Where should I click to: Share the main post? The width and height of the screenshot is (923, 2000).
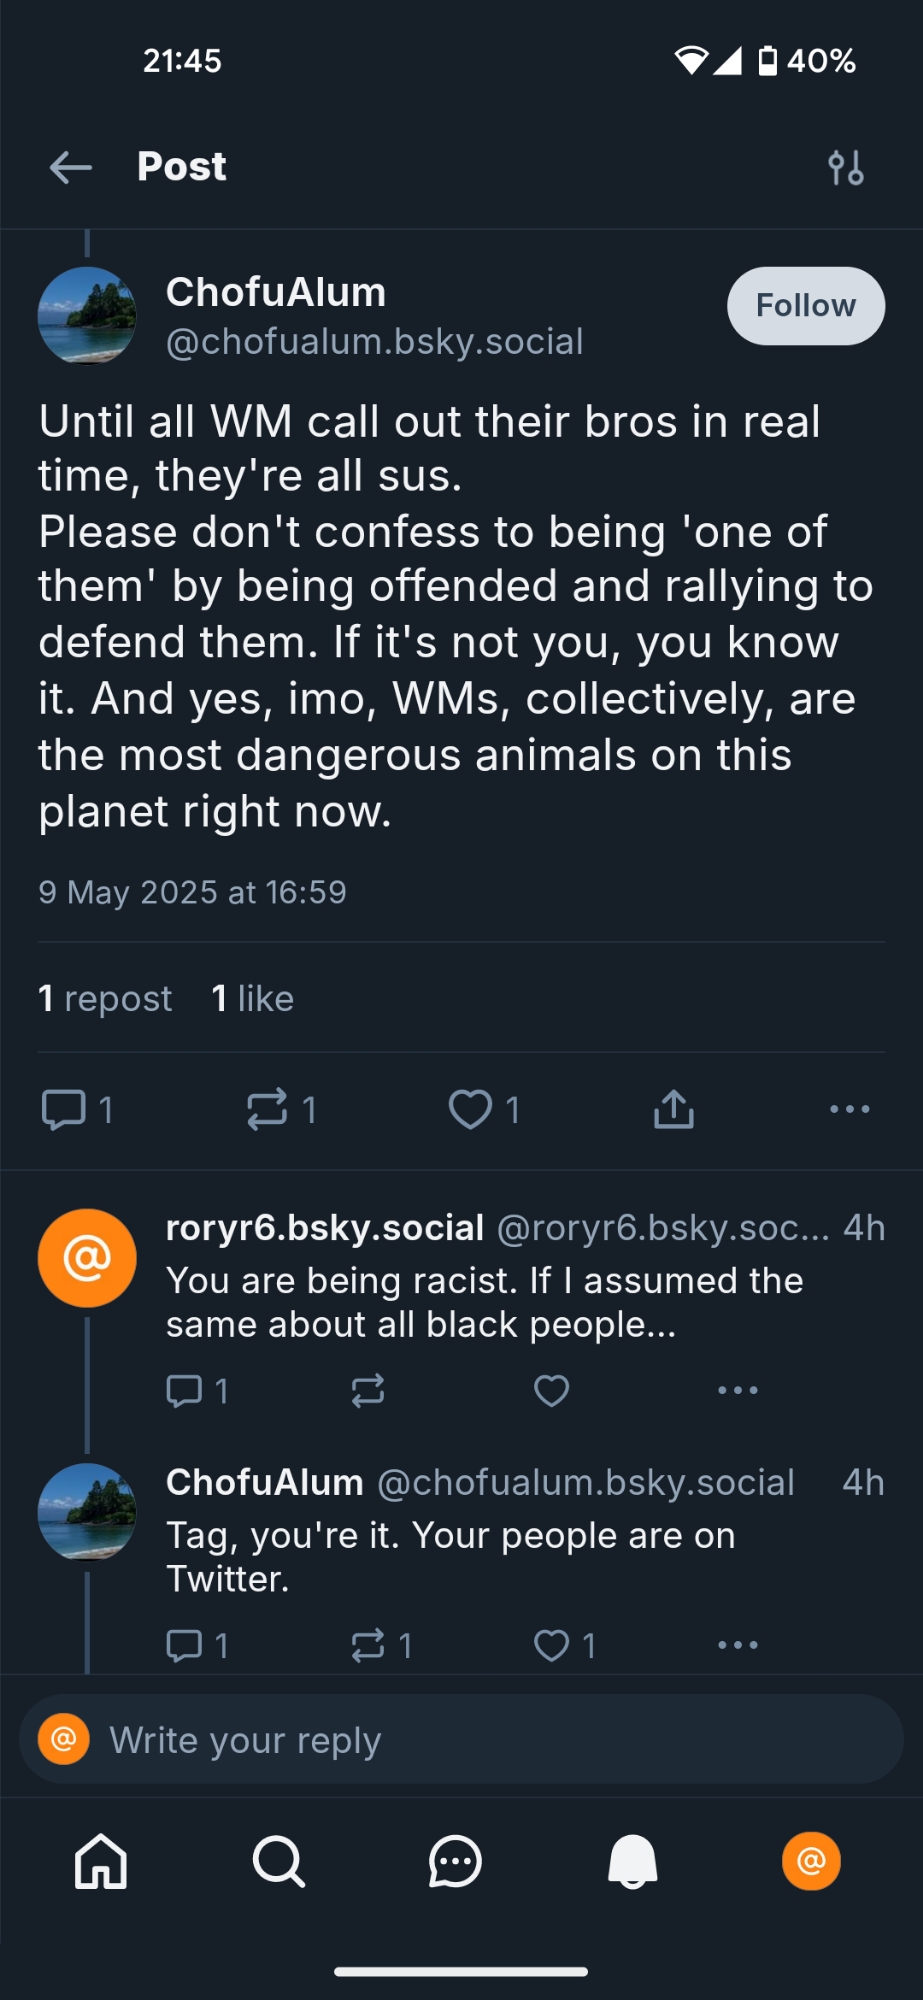674,1109
